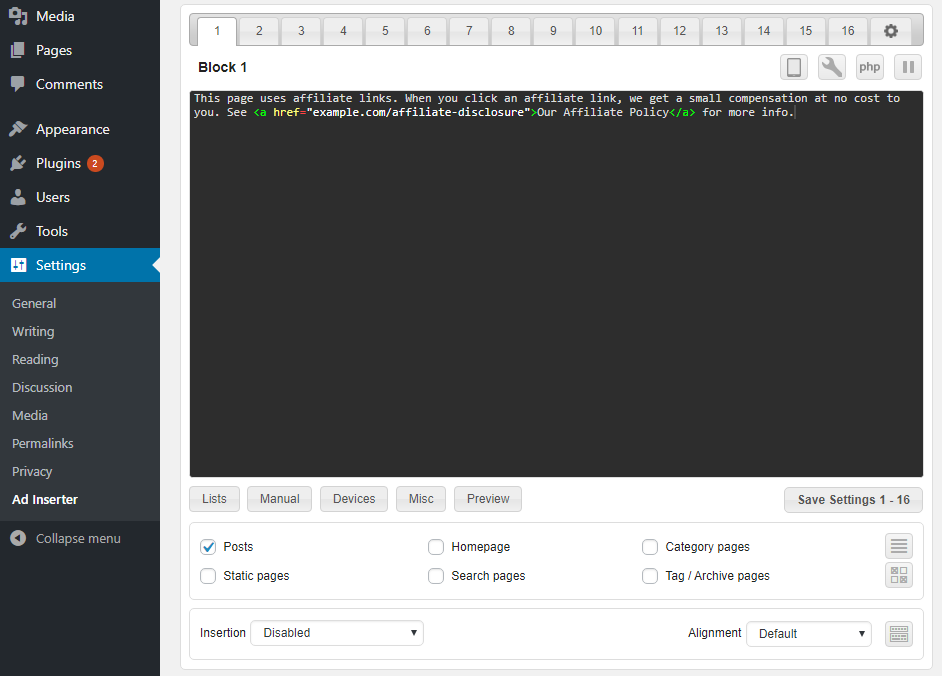
Task: Enable PHP processing for Block 1
Action: tap(869, 66)
